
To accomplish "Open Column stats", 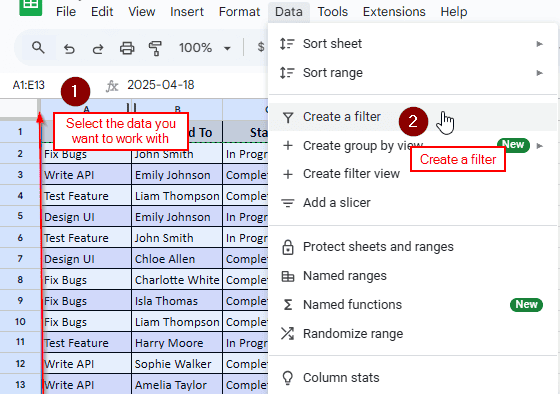I will click(412, 378).
